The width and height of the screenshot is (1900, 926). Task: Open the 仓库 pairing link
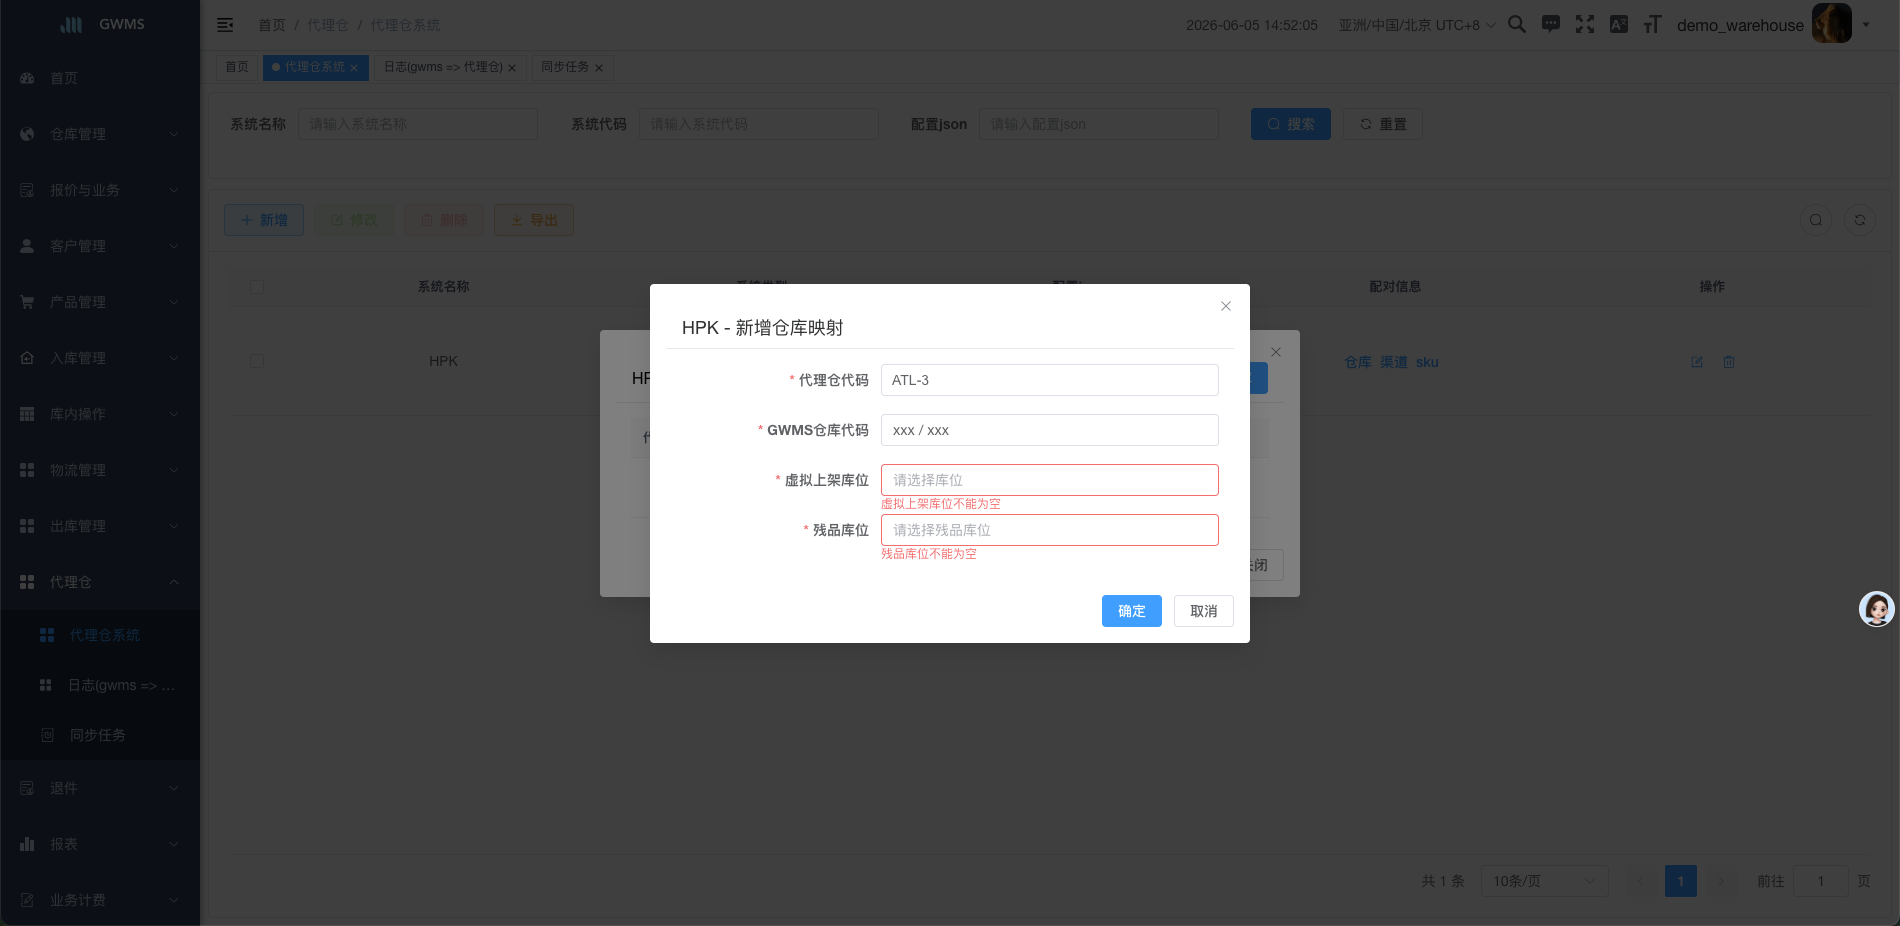coord(1358,362)
